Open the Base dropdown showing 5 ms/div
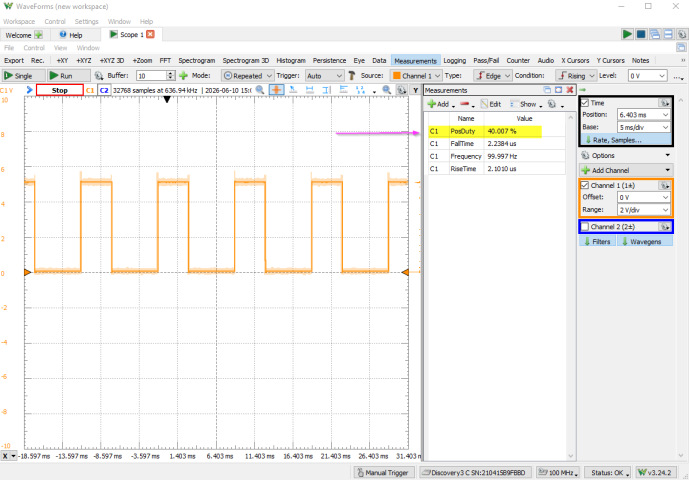This screenshot has width=689, height=480. point(644,127)
